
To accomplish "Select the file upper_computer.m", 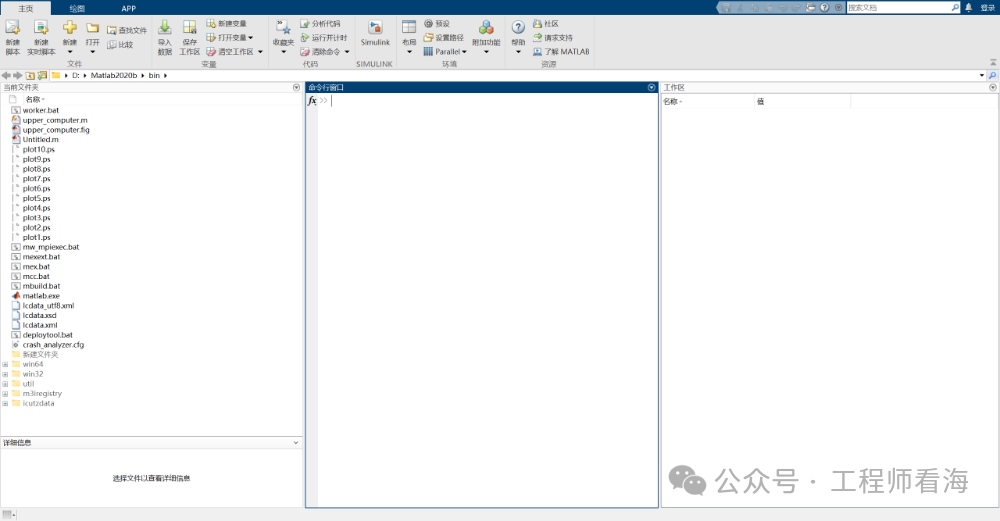I will point(55,120).
